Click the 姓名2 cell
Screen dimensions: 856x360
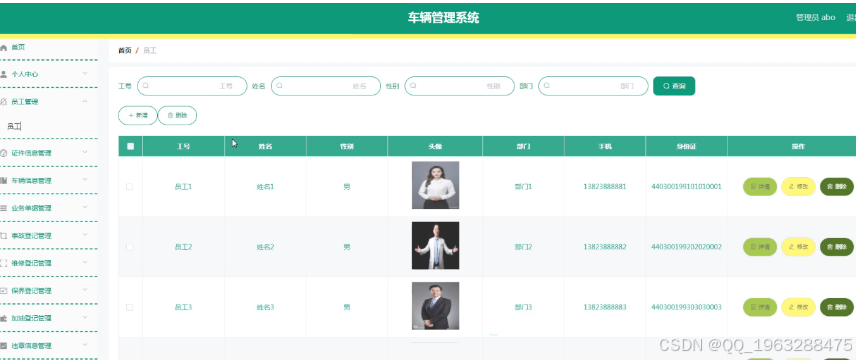265,247
